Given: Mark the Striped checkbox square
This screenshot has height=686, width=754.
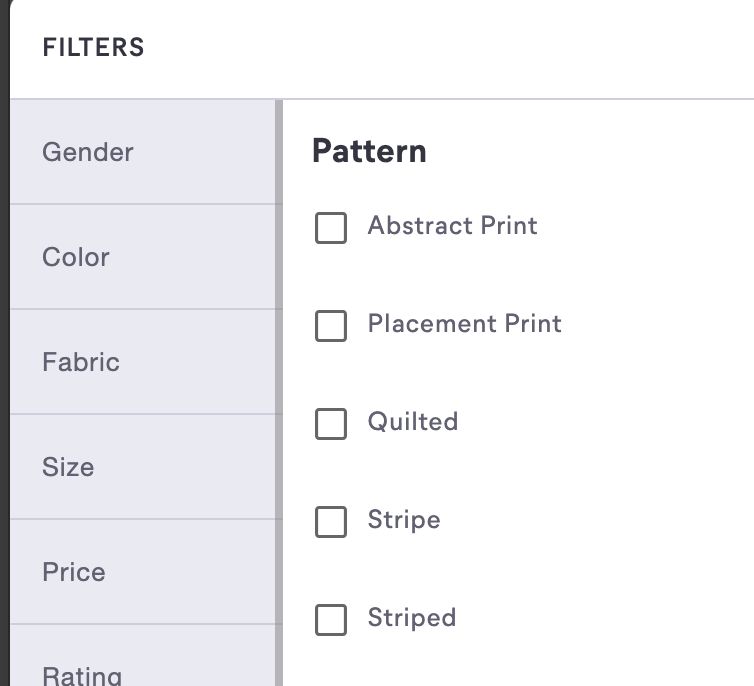Looking at the screenshot, I should click(x=331, y=619).
